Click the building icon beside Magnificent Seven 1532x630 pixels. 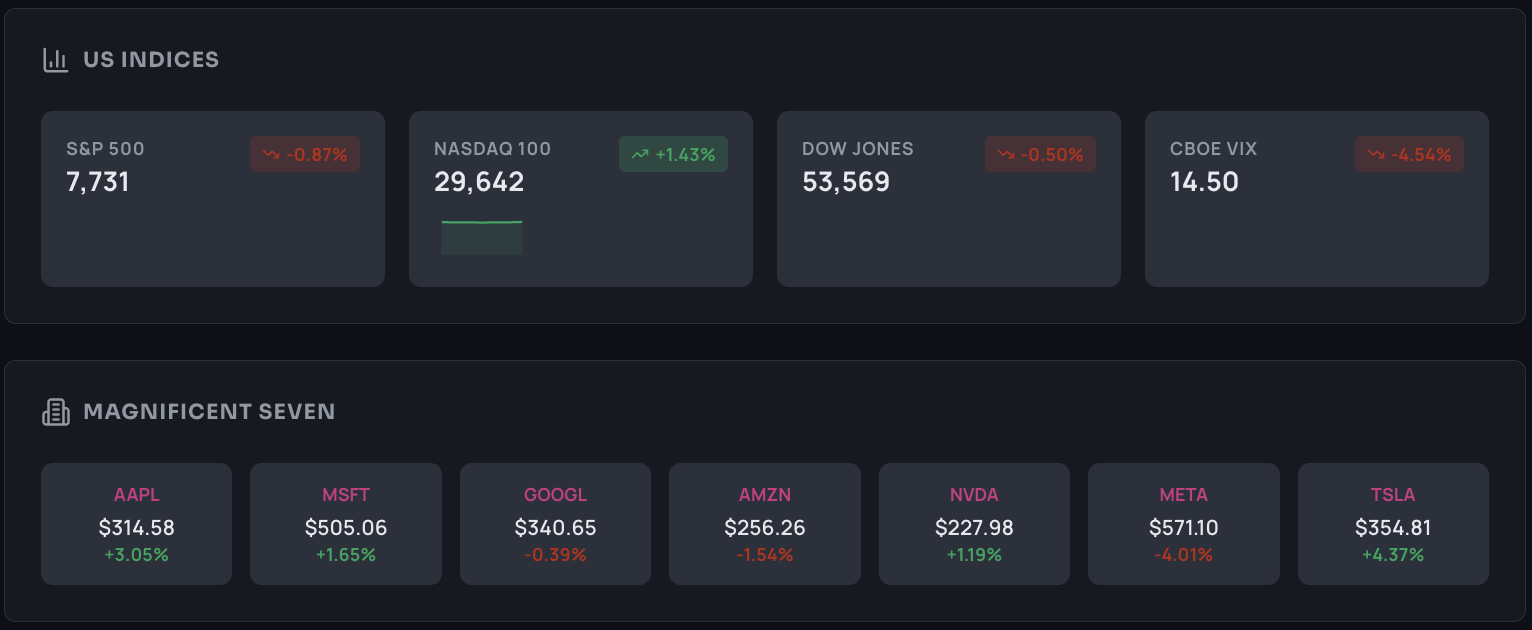(55, 412)
